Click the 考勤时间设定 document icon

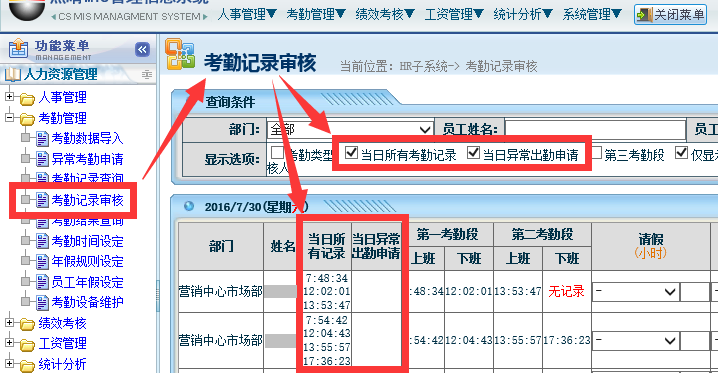[42, 241]
